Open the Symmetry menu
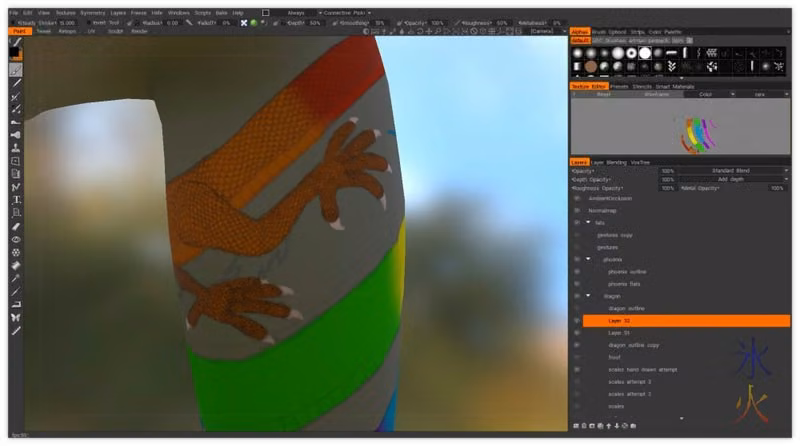Viewport: 800px width, 446px height. 92,13
